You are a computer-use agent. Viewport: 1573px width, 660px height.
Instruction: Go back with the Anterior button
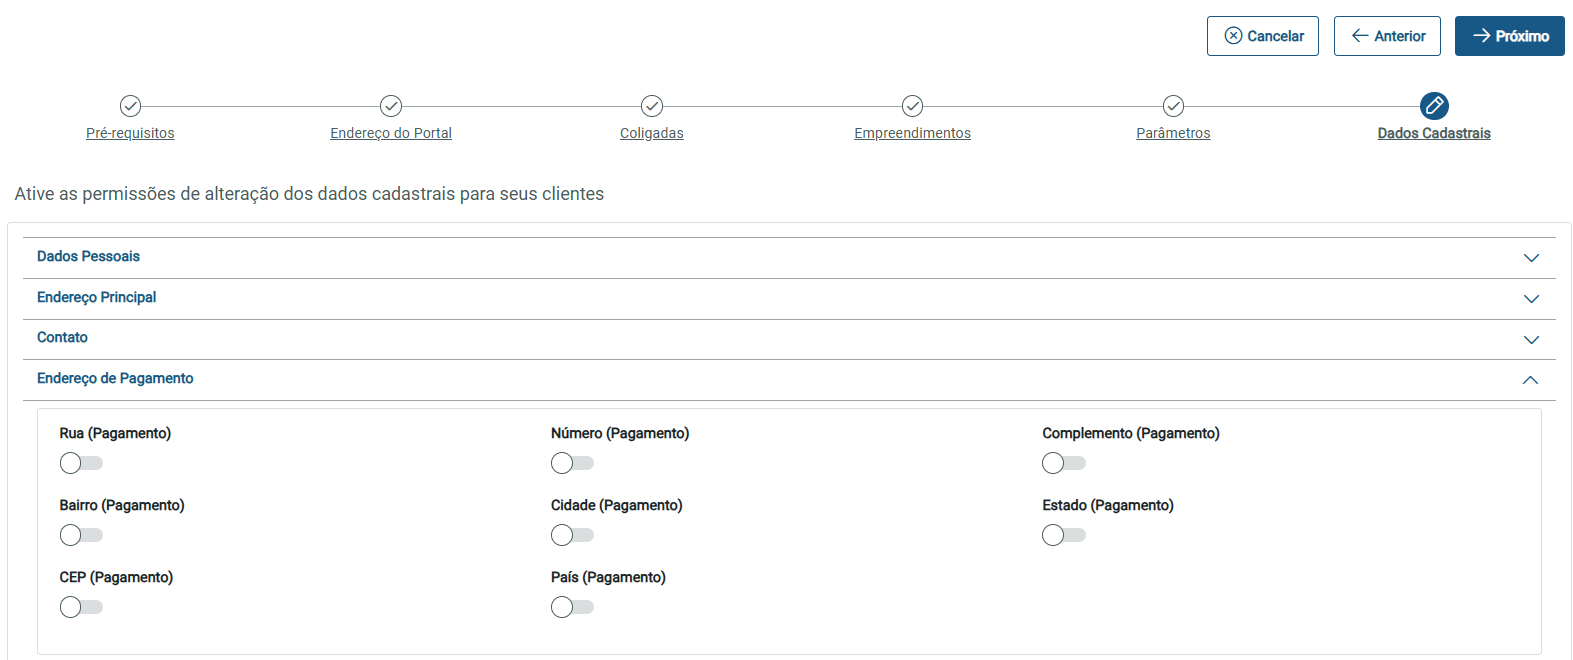1387,36
